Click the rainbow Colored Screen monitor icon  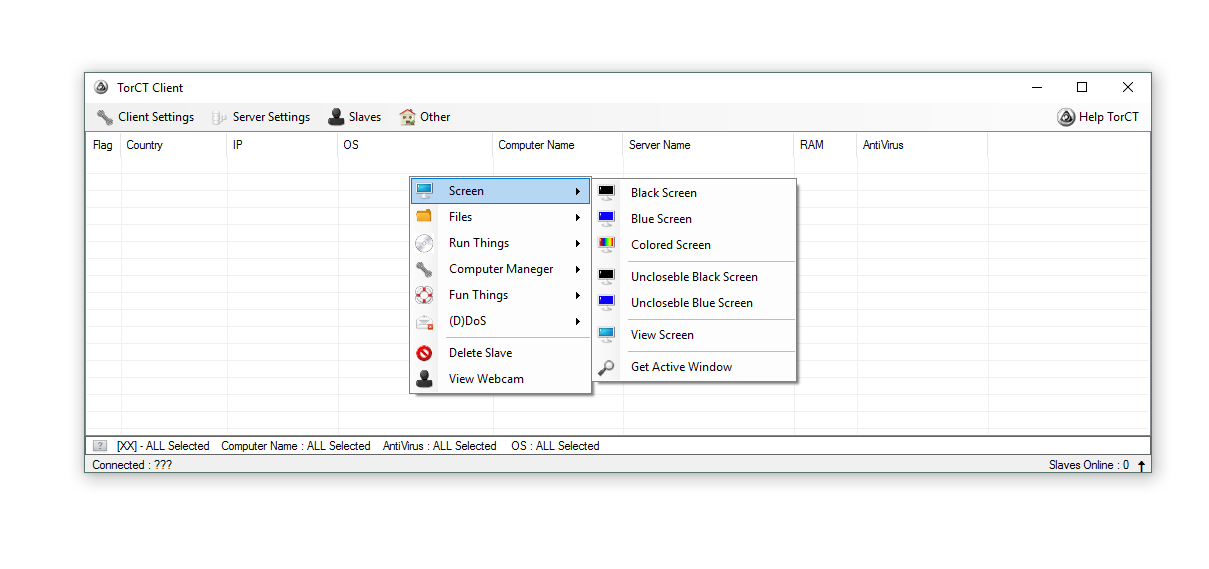[x=606, y=244]
